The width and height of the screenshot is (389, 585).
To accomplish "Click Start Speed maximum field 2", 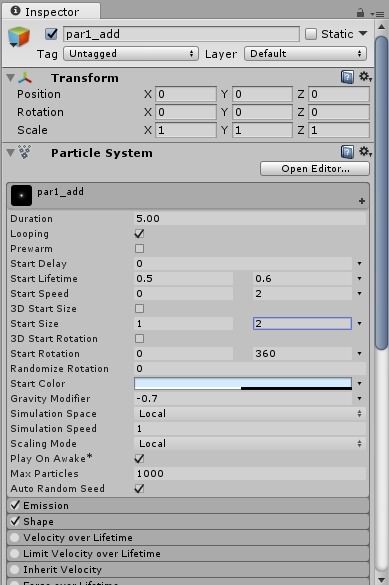I will pos(302,293).
